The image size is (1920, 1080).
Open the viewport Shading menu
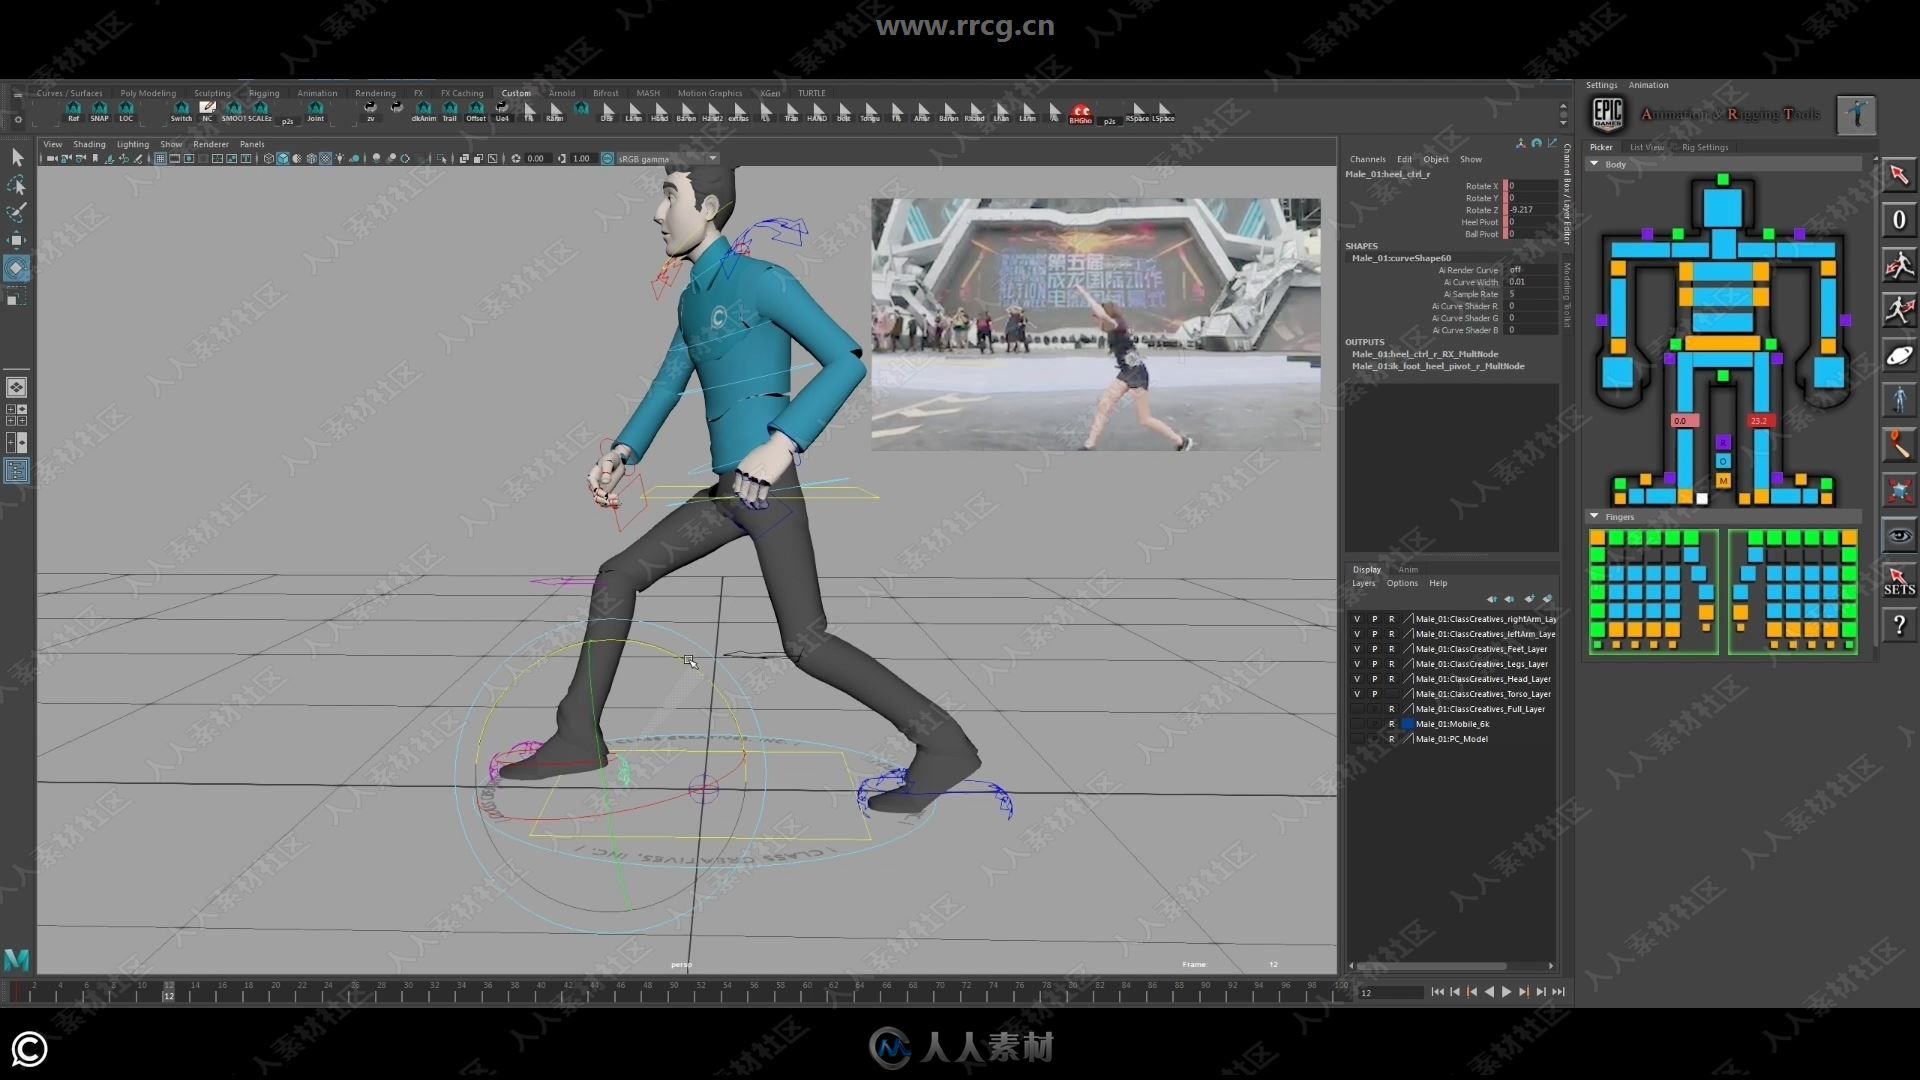point(89,144)
